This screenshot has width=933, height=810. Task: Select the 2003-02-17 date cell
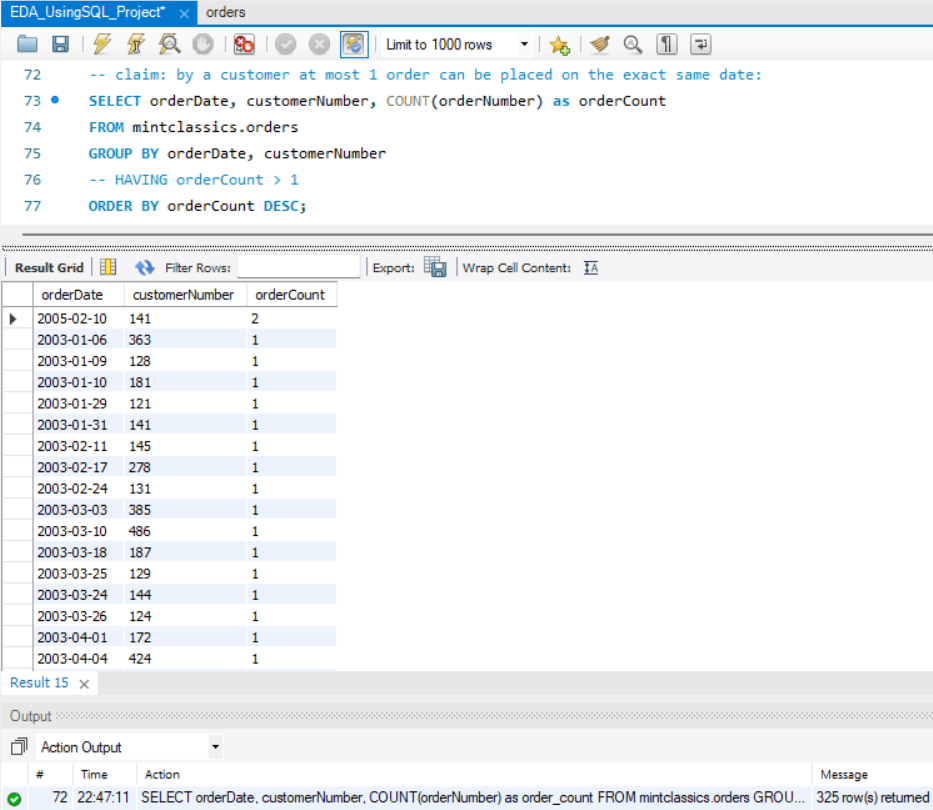click(x=72, y=467)
